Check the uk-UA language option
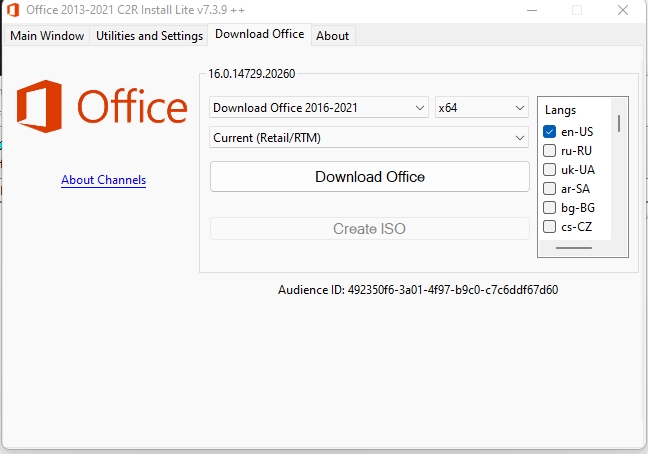 549,170
